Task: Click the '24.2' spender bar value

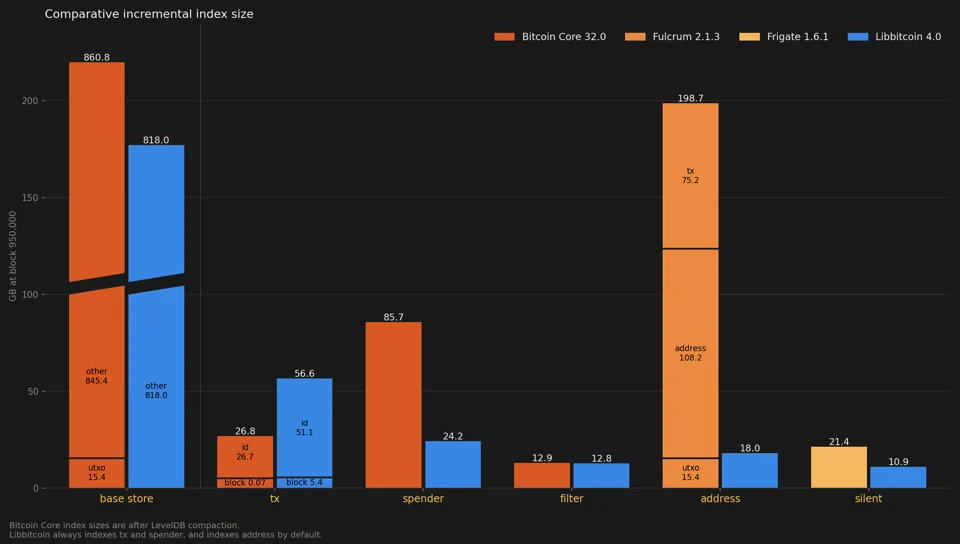Action: [453, 436]
